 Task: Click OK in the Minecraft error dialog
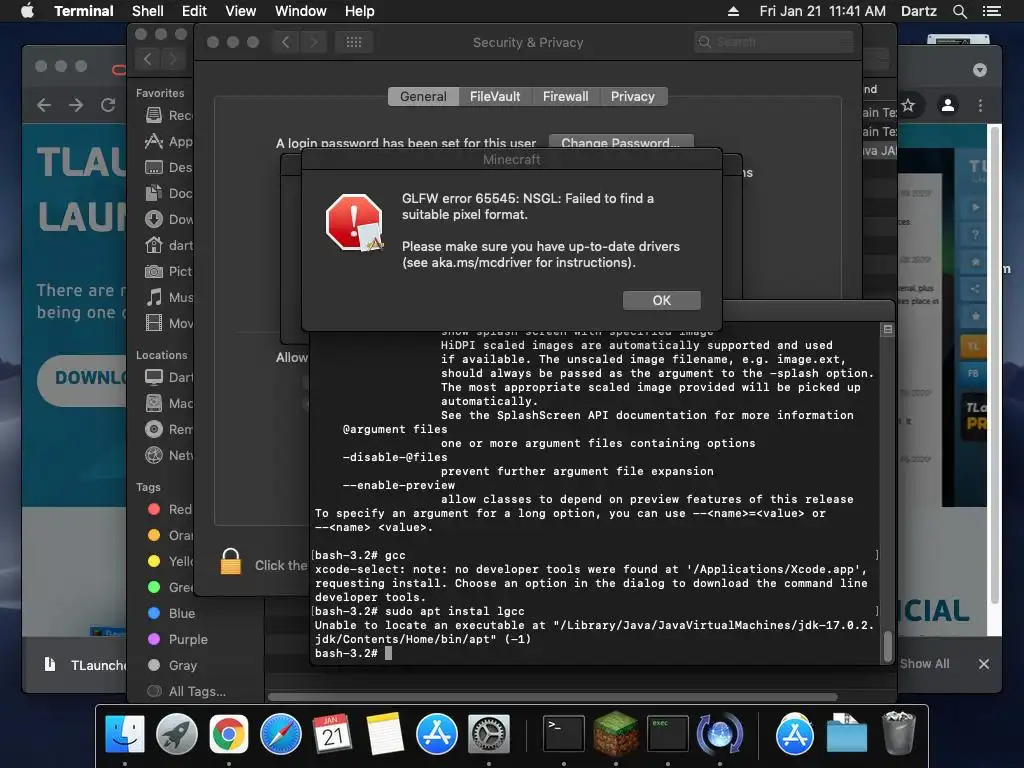pos(662,300)
